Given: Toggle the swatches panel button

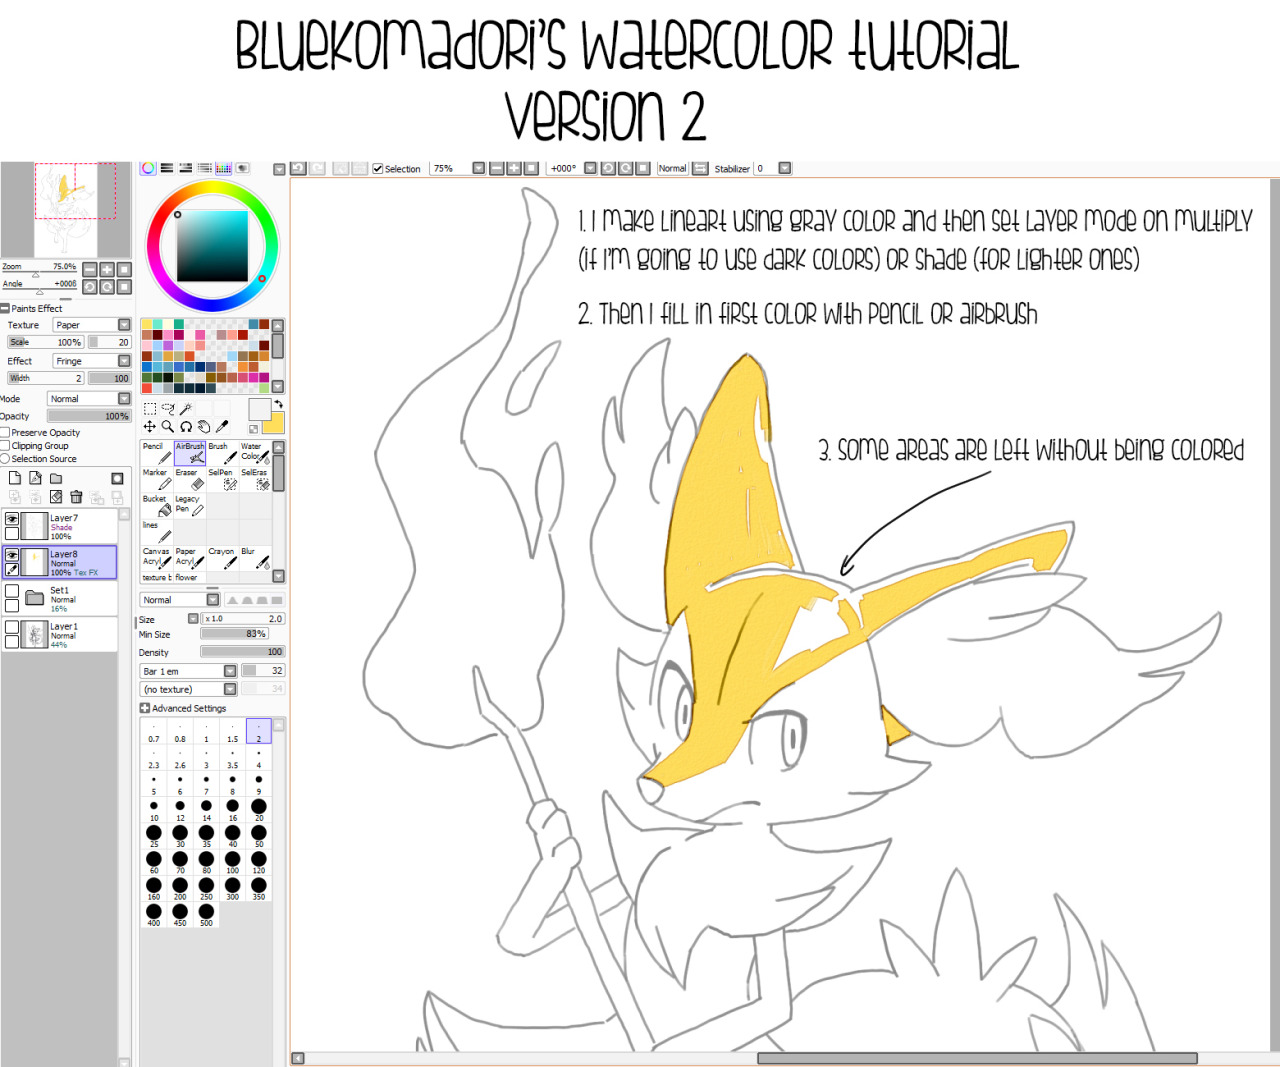Looking at the screenshot, I should click(x=223, y=168).
